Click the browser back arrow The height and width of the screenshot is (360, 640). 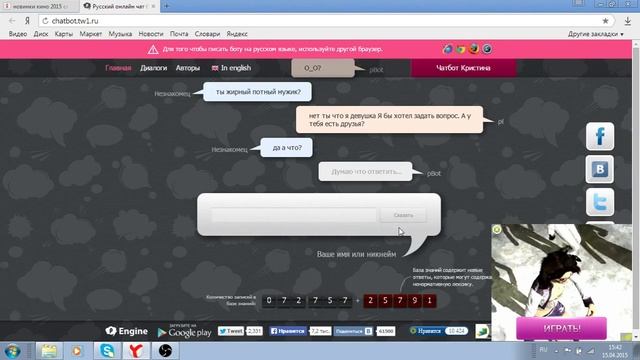coord(12,21)
